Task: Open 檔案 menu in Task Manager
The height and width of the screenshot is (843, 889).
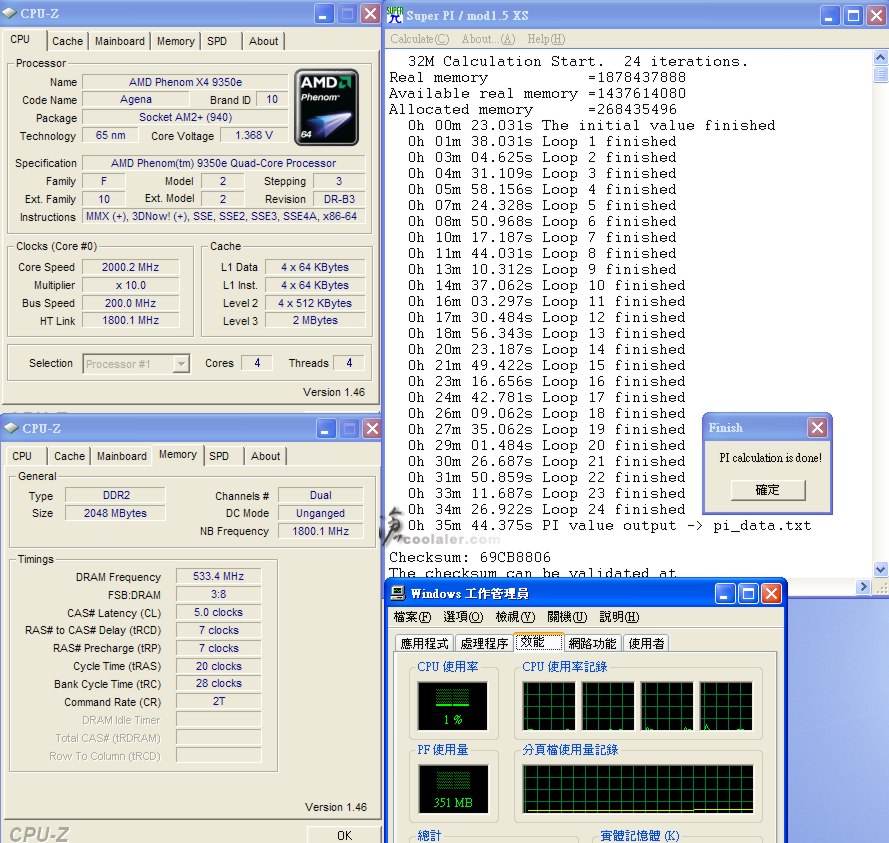Action: coord(413,617)
